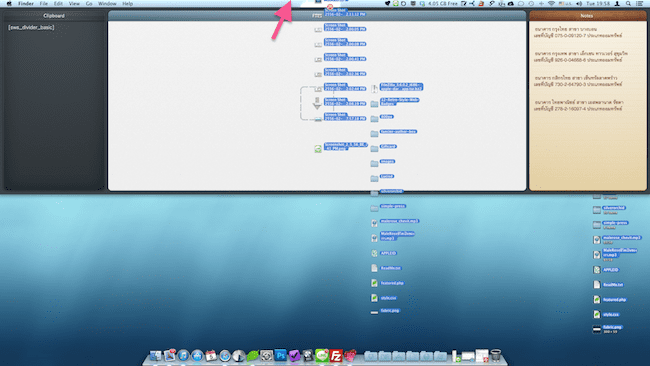Click the first Thai note paragraph in Notes
The width and height of the screenshot is (650, 366).
(x=578, y=32)
